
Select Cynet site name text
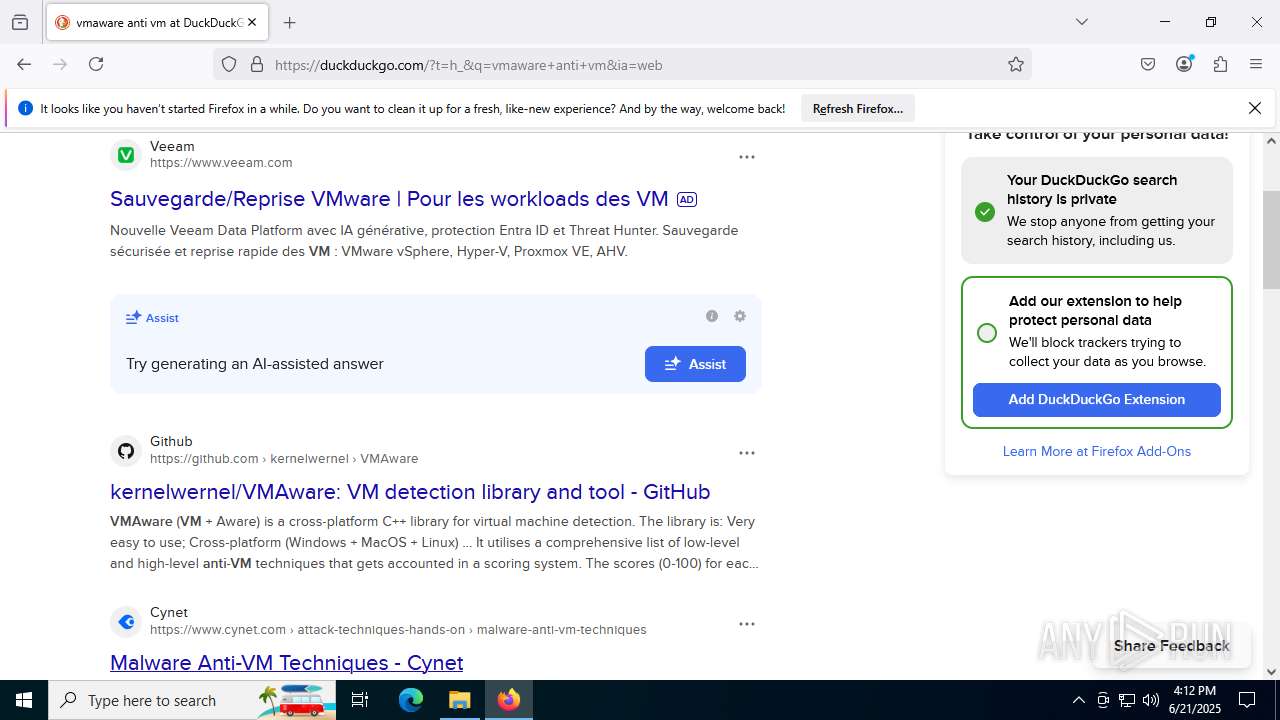[169, 613]
